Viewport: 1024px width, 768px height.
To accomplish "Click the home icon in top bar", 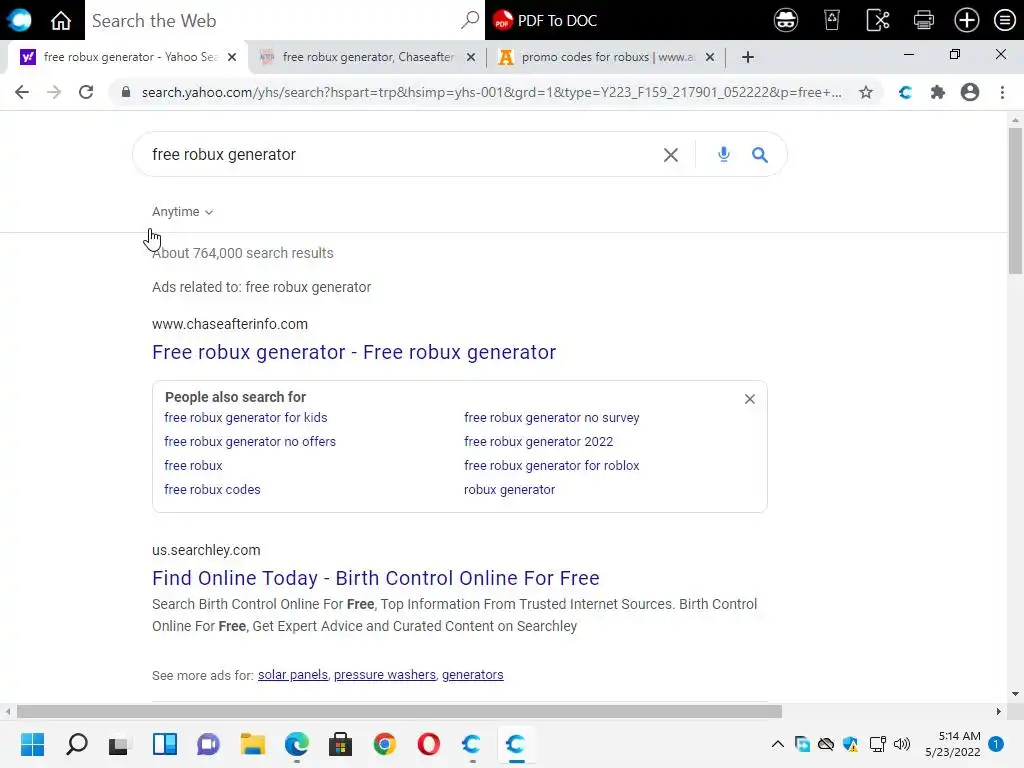I will (x=61, y=20).
